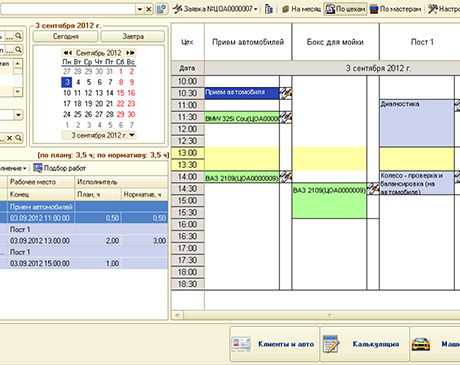Viewport: 460px width, 365px height.
Task: Open the edit icon next to Прием автомобиля event
Action: click(286, 93)
